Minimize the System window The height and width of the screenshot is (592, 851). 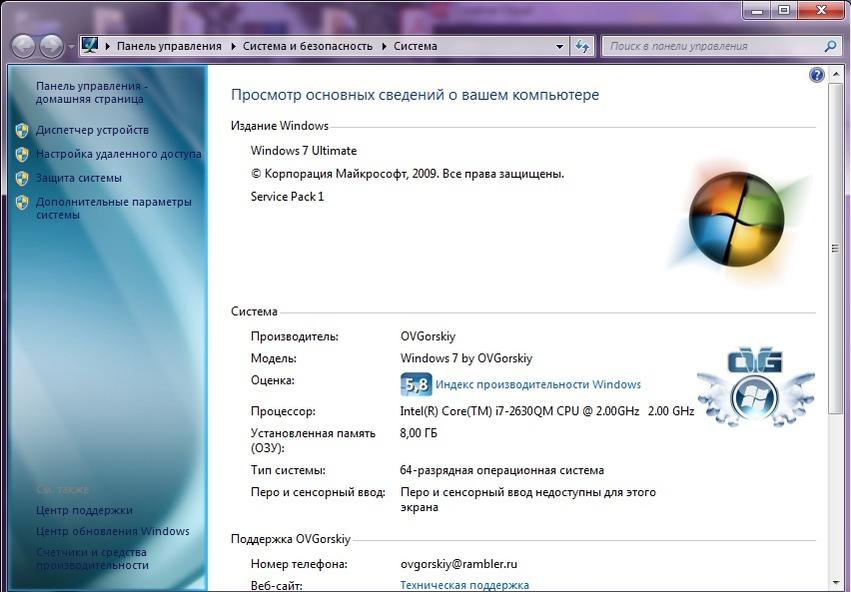coord(757,10)
